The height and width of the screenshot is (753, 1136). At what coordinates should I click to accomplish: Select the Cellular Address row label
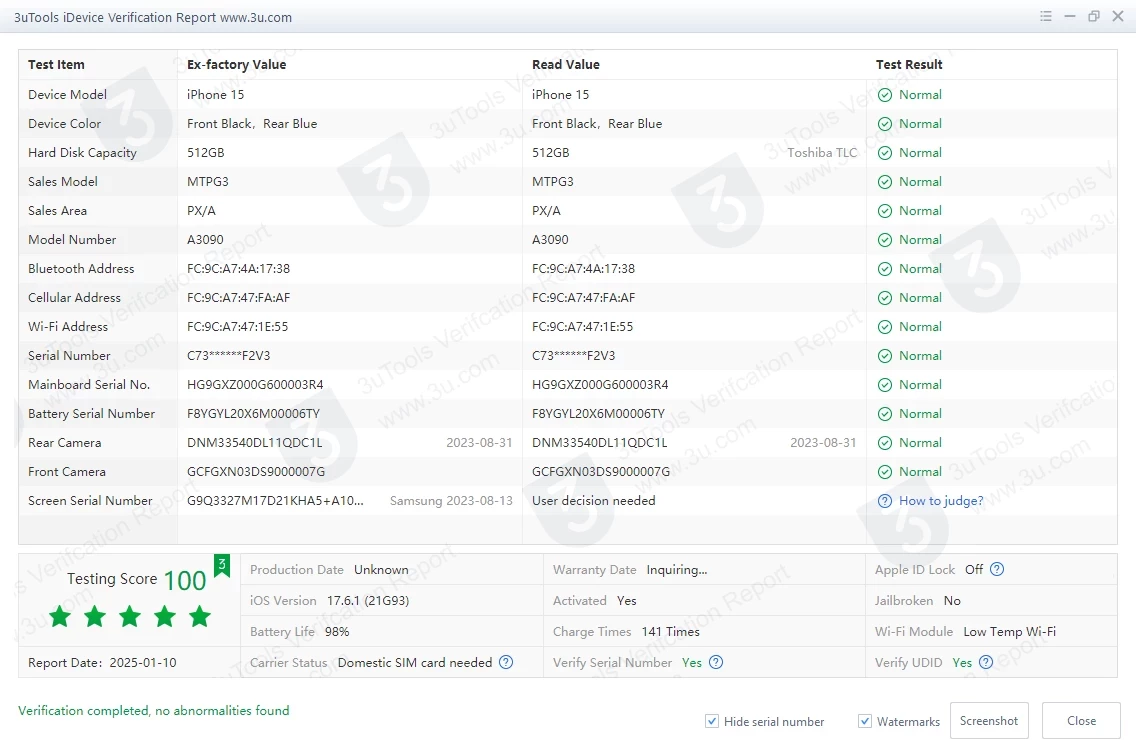(x=75, y=298)
